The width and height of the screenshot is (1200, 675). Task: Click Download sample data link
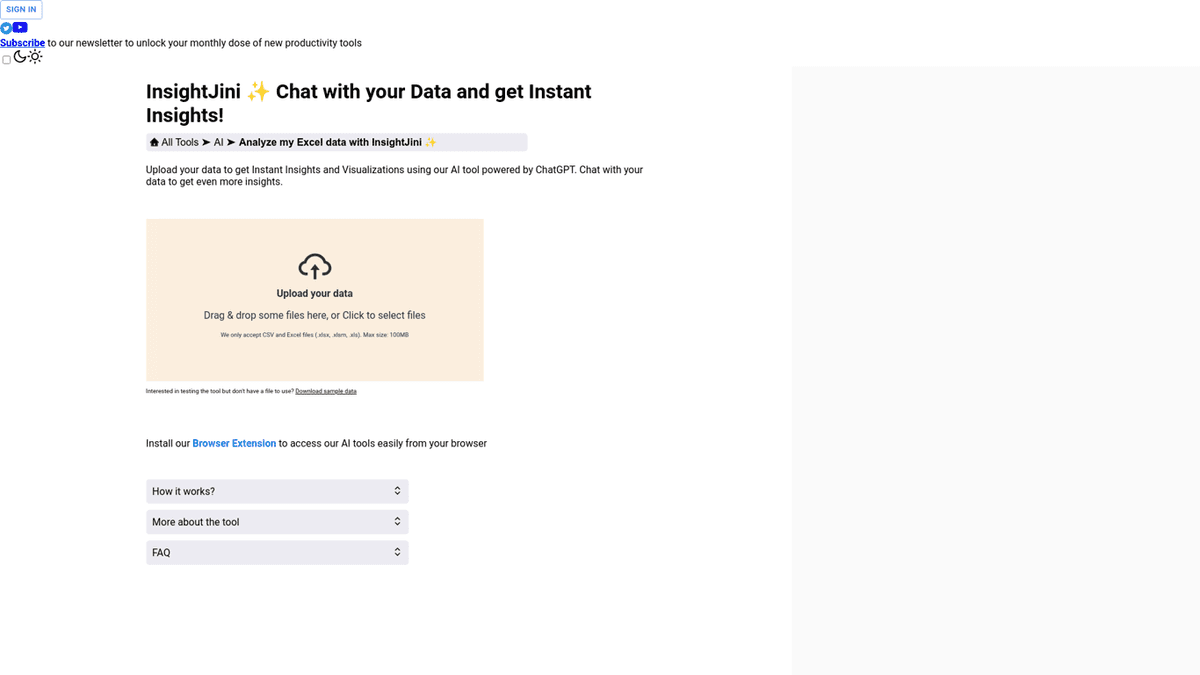326,391
